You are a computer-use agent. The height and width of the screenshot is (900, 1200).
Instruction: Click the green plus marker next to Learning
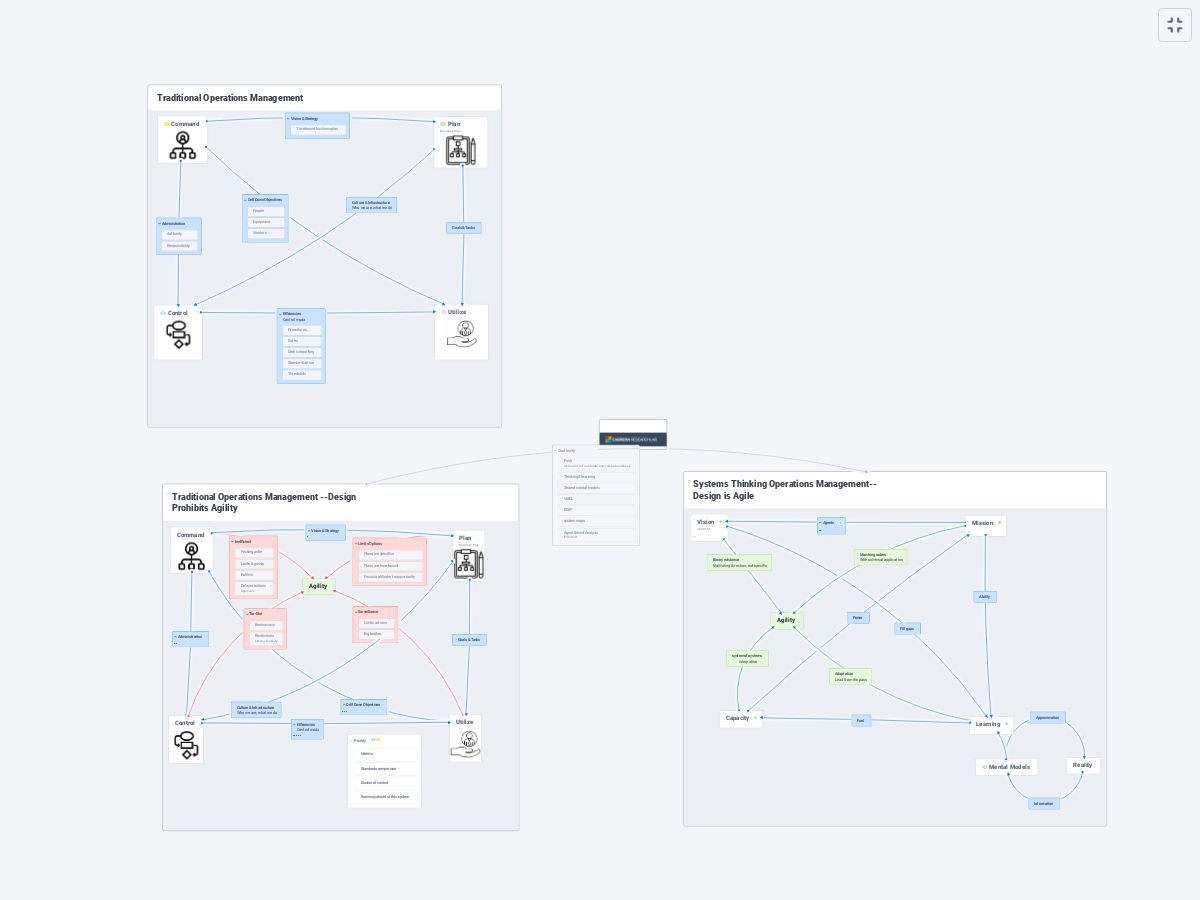click(x=1006, y=723)
